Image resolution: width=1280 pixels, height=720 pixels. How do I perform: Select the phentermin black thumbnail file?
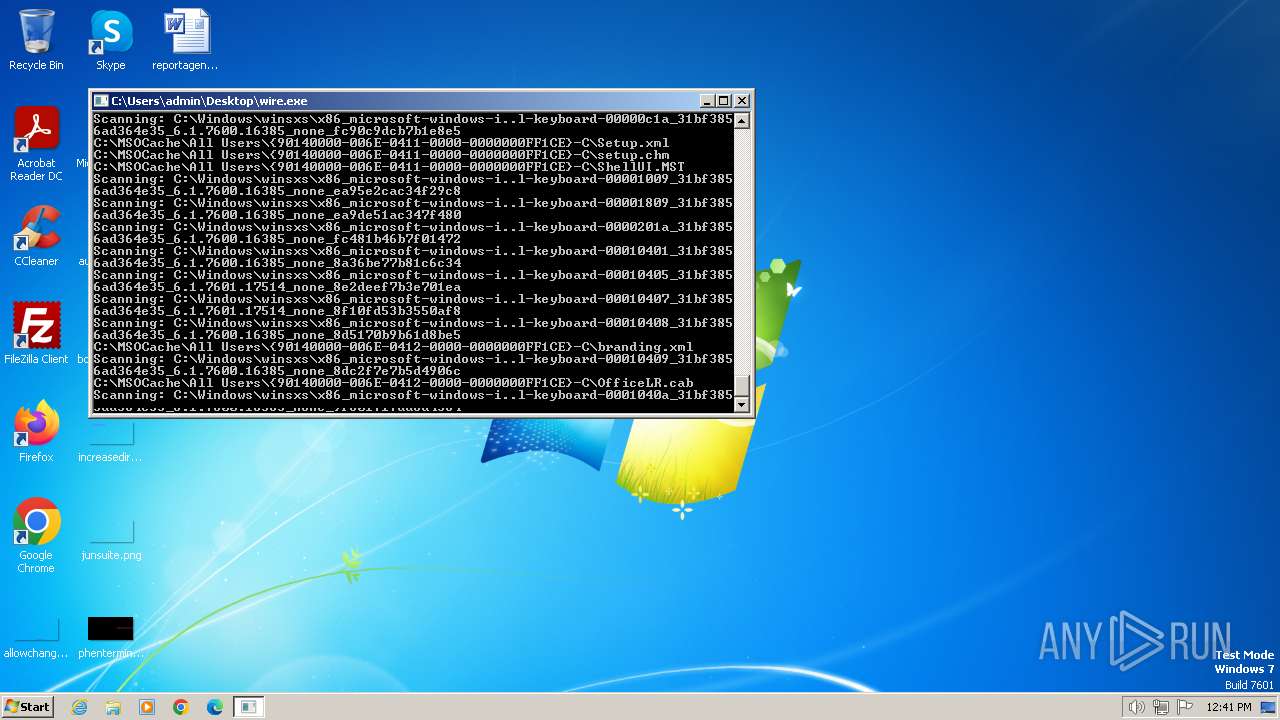(110, 638)
